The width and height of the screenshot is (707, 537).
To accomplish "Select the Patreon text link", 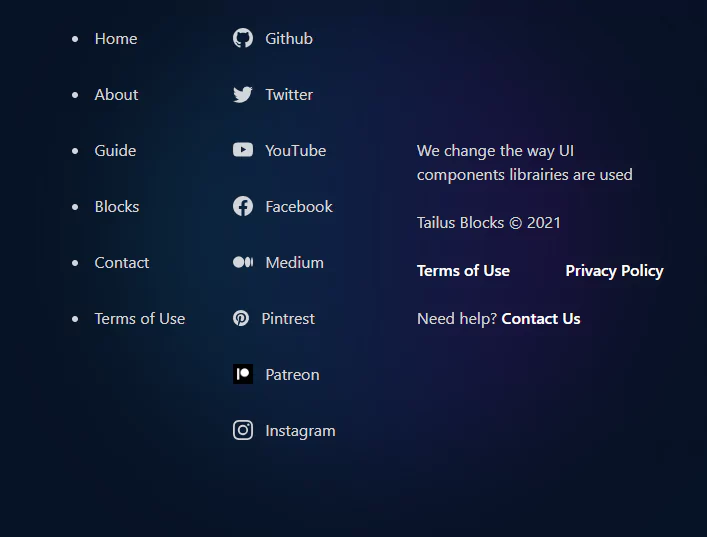I will pos(292,375).
